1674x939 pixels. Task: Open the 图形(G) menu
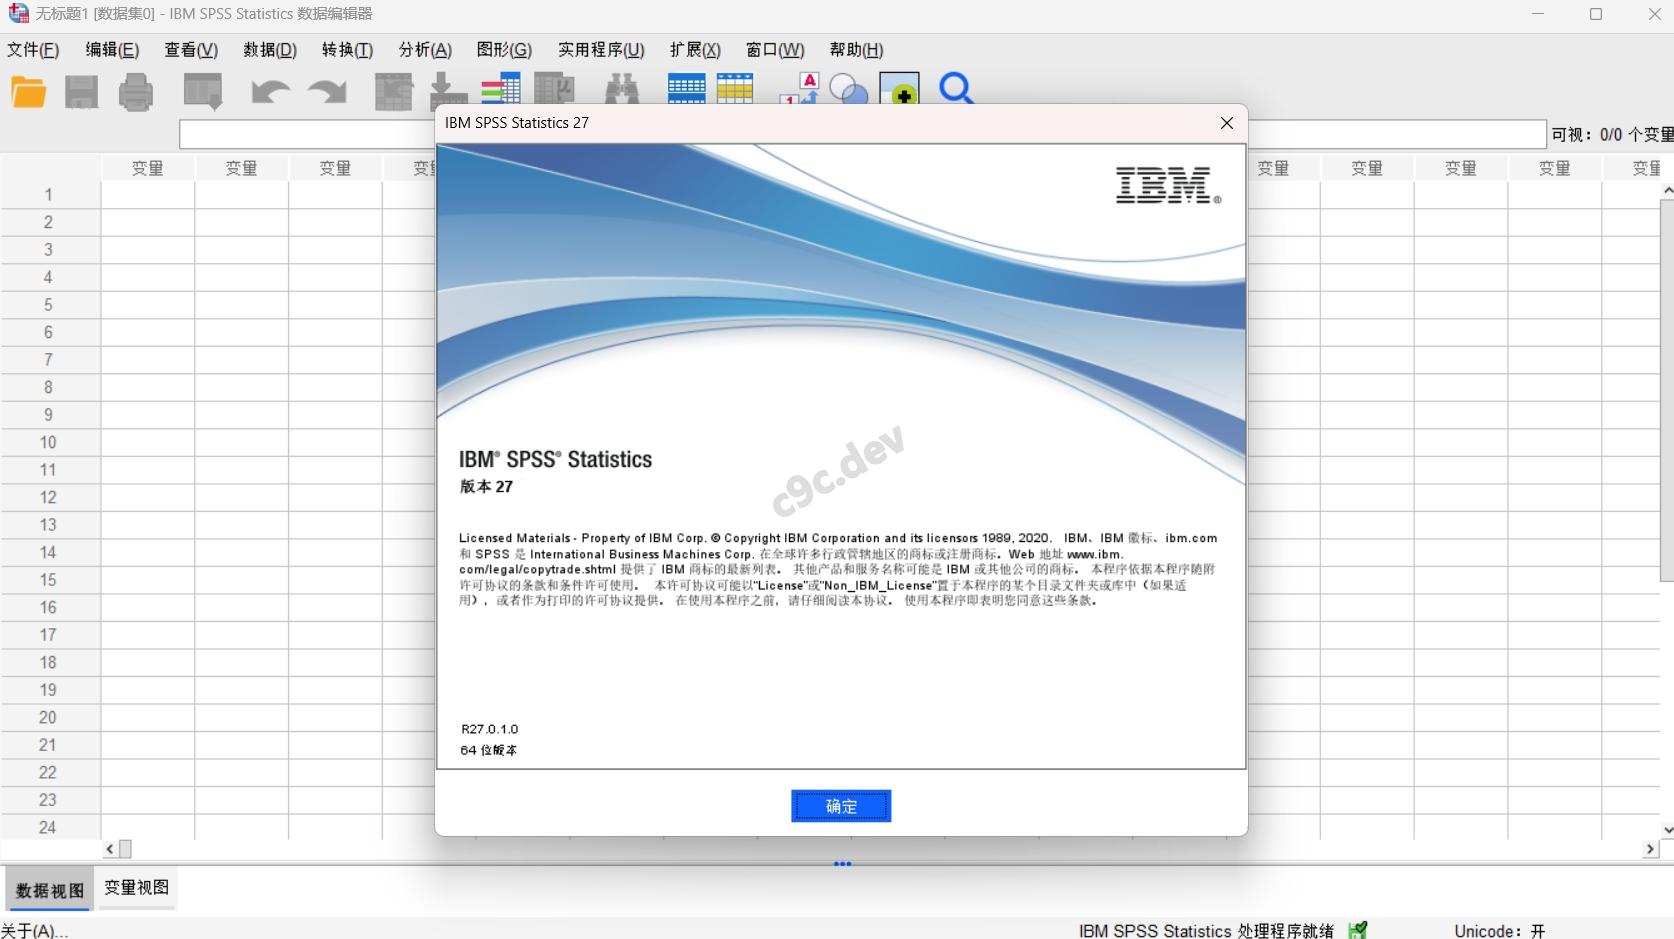tap(504, 50)
